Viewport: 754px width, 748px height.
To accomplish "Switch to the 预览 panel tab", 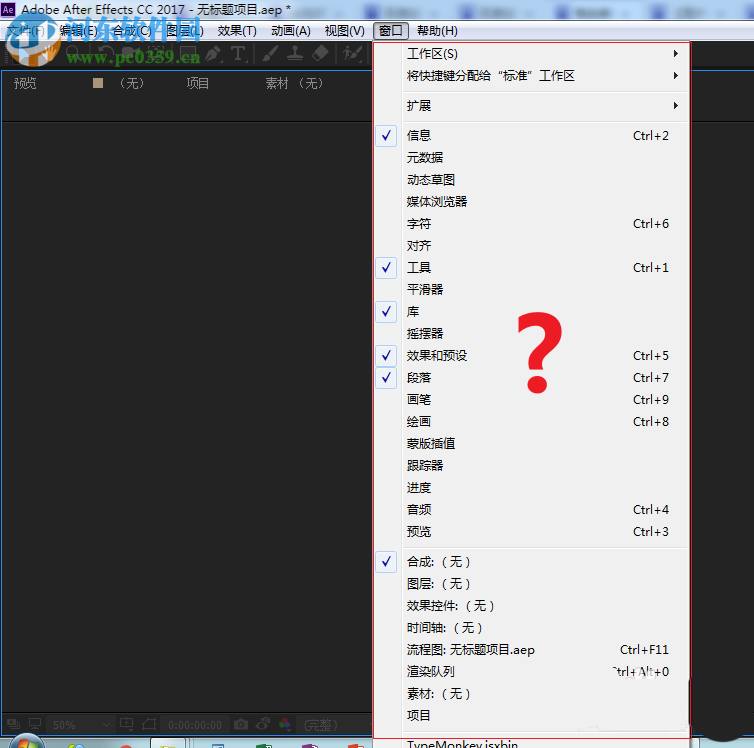I will [x=25, y=84].
